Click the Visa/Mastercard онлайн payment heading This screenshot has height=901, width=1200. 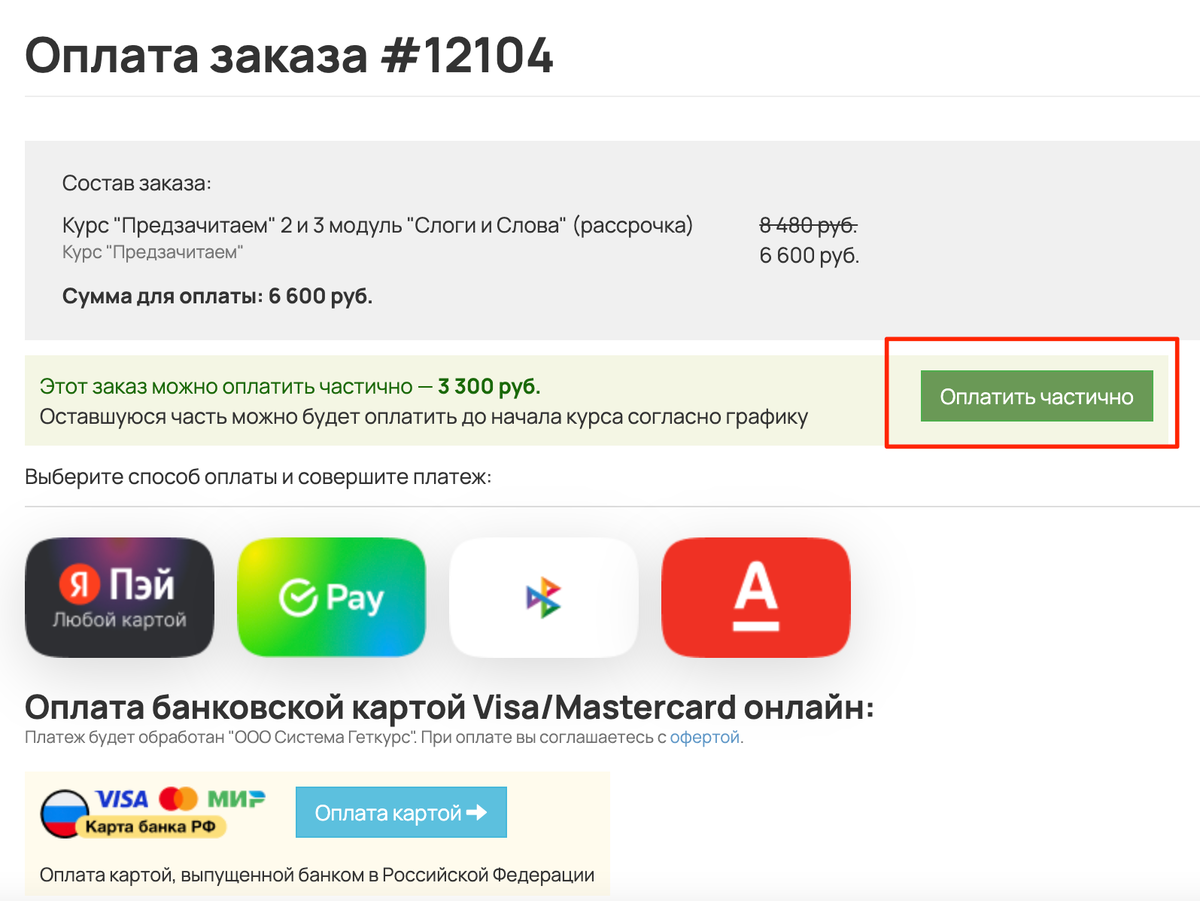[449, 707]
